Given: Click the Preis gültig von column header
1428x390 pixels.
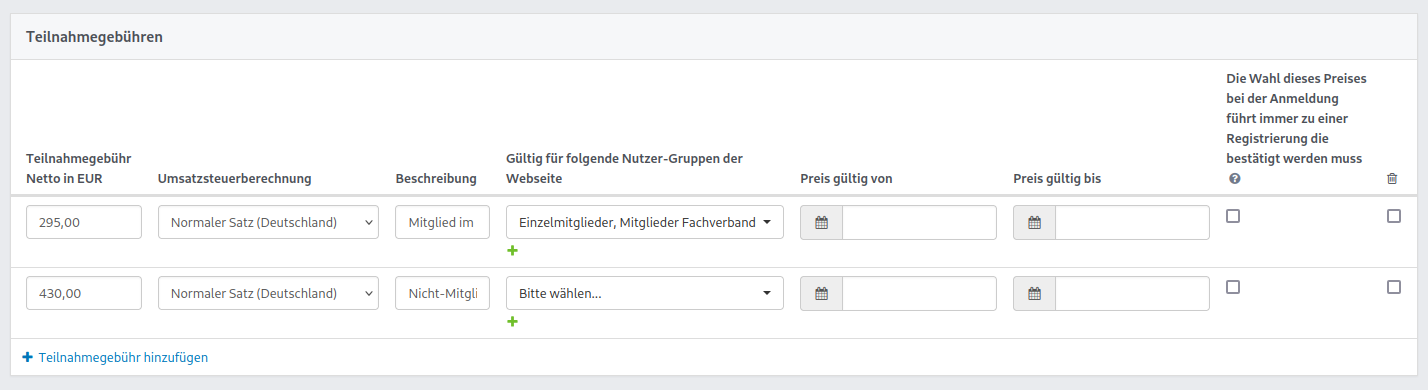Looking at the screenshot, I should (x=846, y=179).
